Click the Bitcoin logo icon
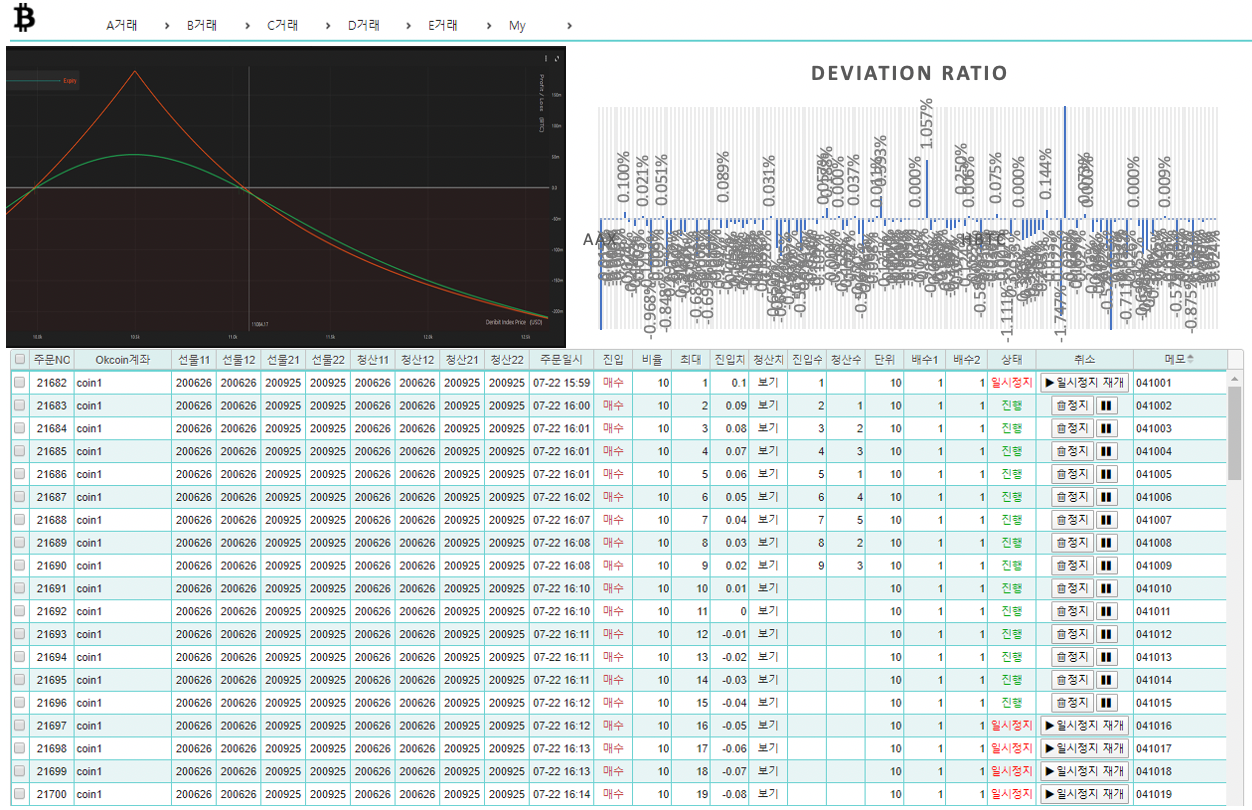 click(23, 18)
